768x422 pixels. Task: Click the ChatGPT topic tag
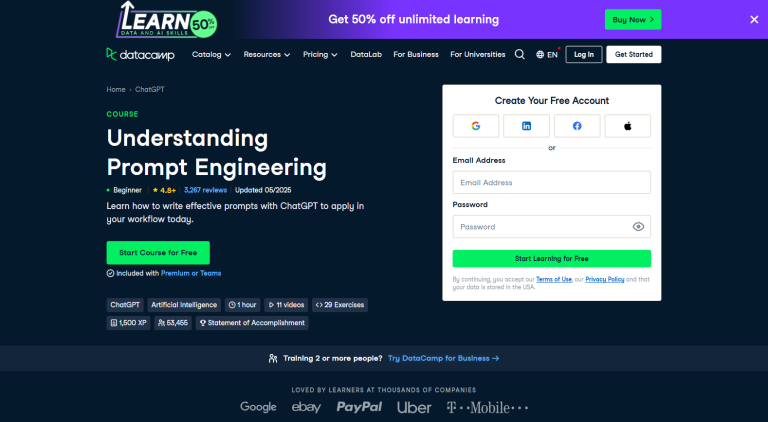pyautogui.click(x=125, y=305)
